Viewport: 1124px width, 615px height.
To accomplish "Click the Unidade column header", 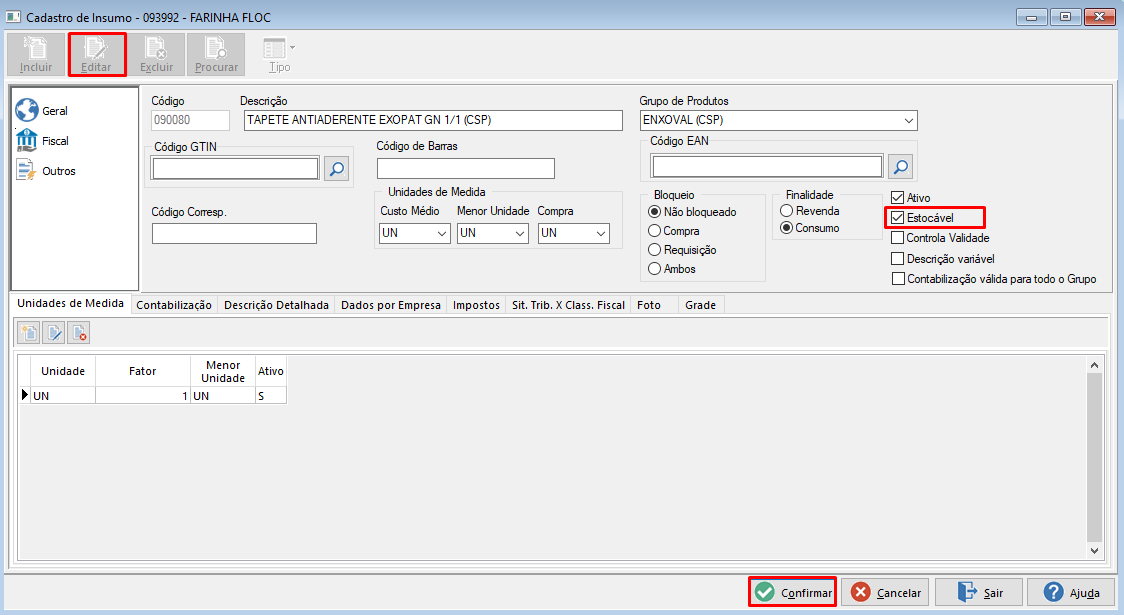I will (63, 371).
